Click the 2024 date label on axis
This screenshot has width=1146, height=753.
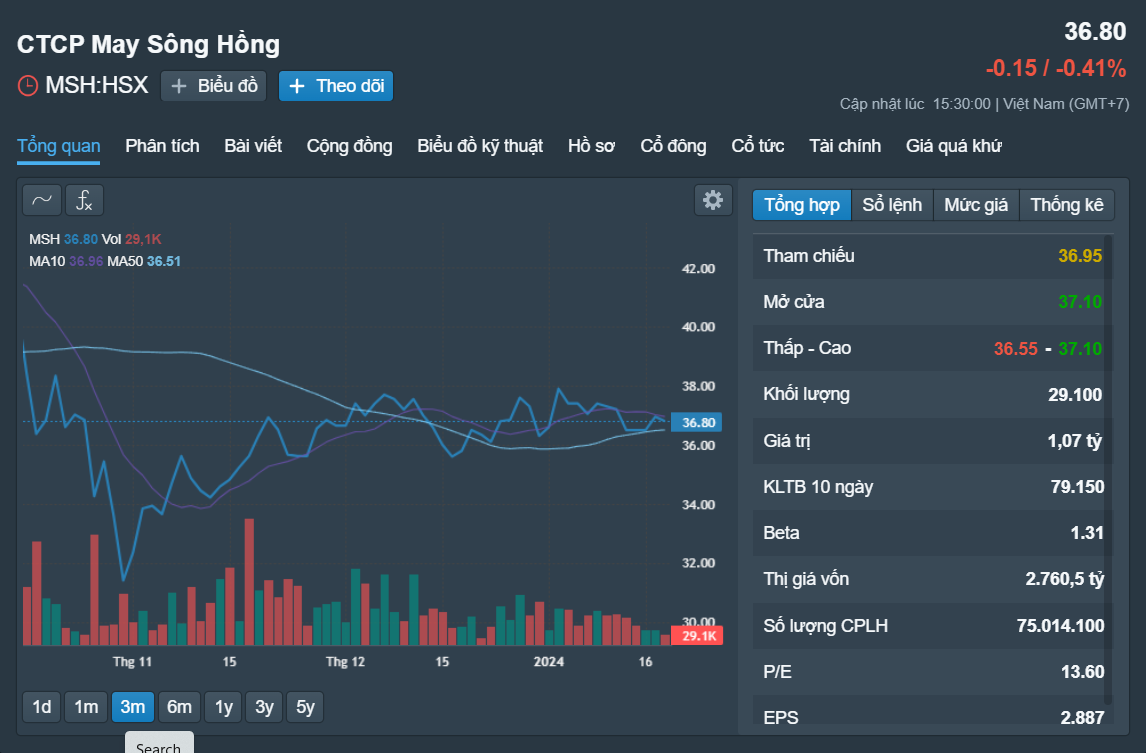549,662
